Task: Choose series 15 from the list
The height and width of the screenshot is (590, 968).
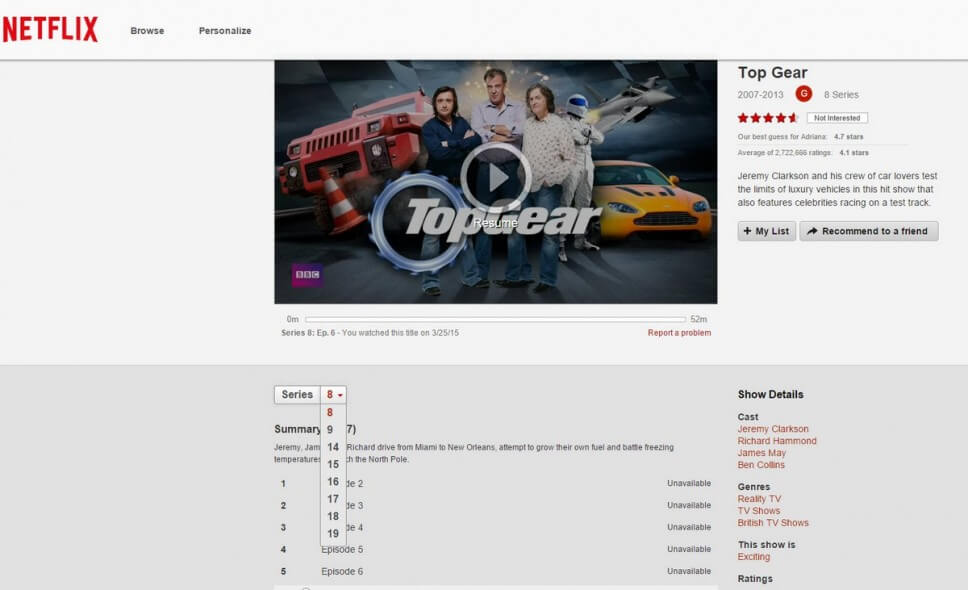Action: pos(333,464)
